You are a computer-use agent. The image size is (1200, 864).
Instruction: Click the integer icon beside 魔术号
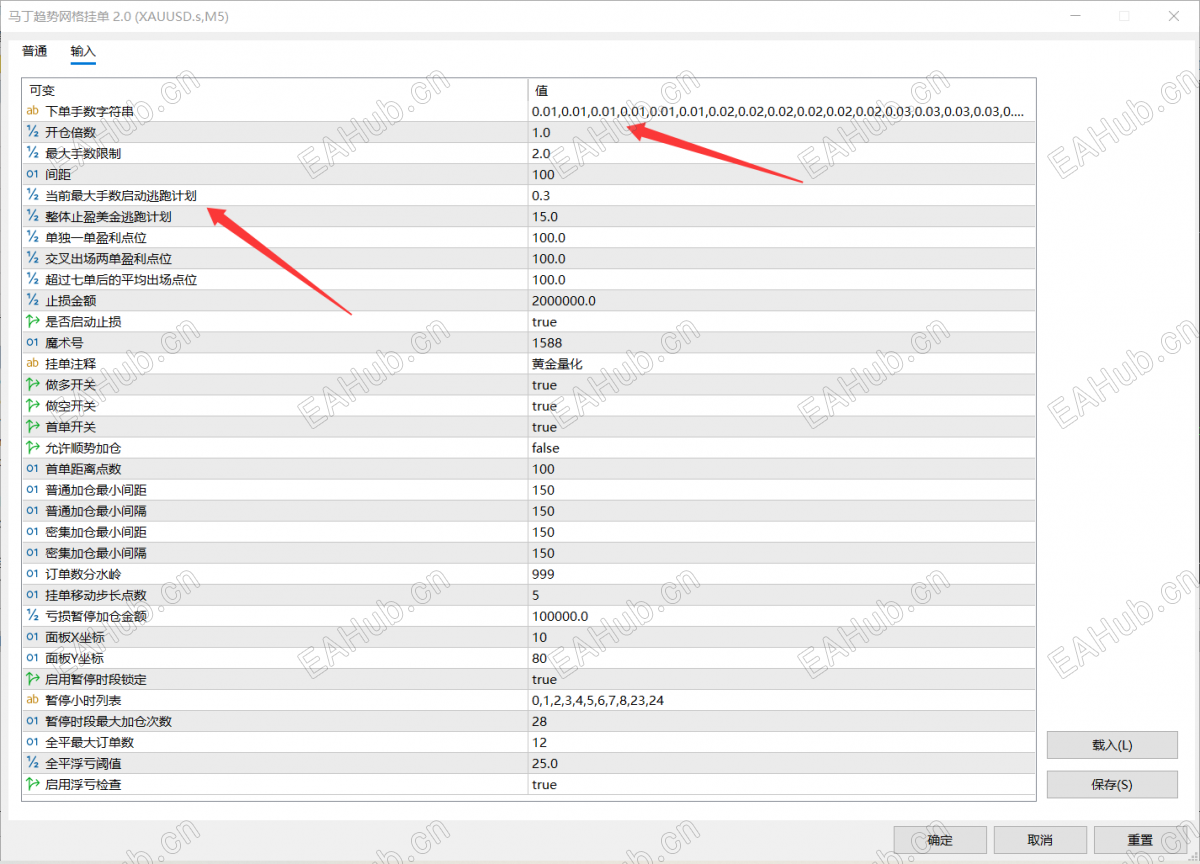[33, 342]
